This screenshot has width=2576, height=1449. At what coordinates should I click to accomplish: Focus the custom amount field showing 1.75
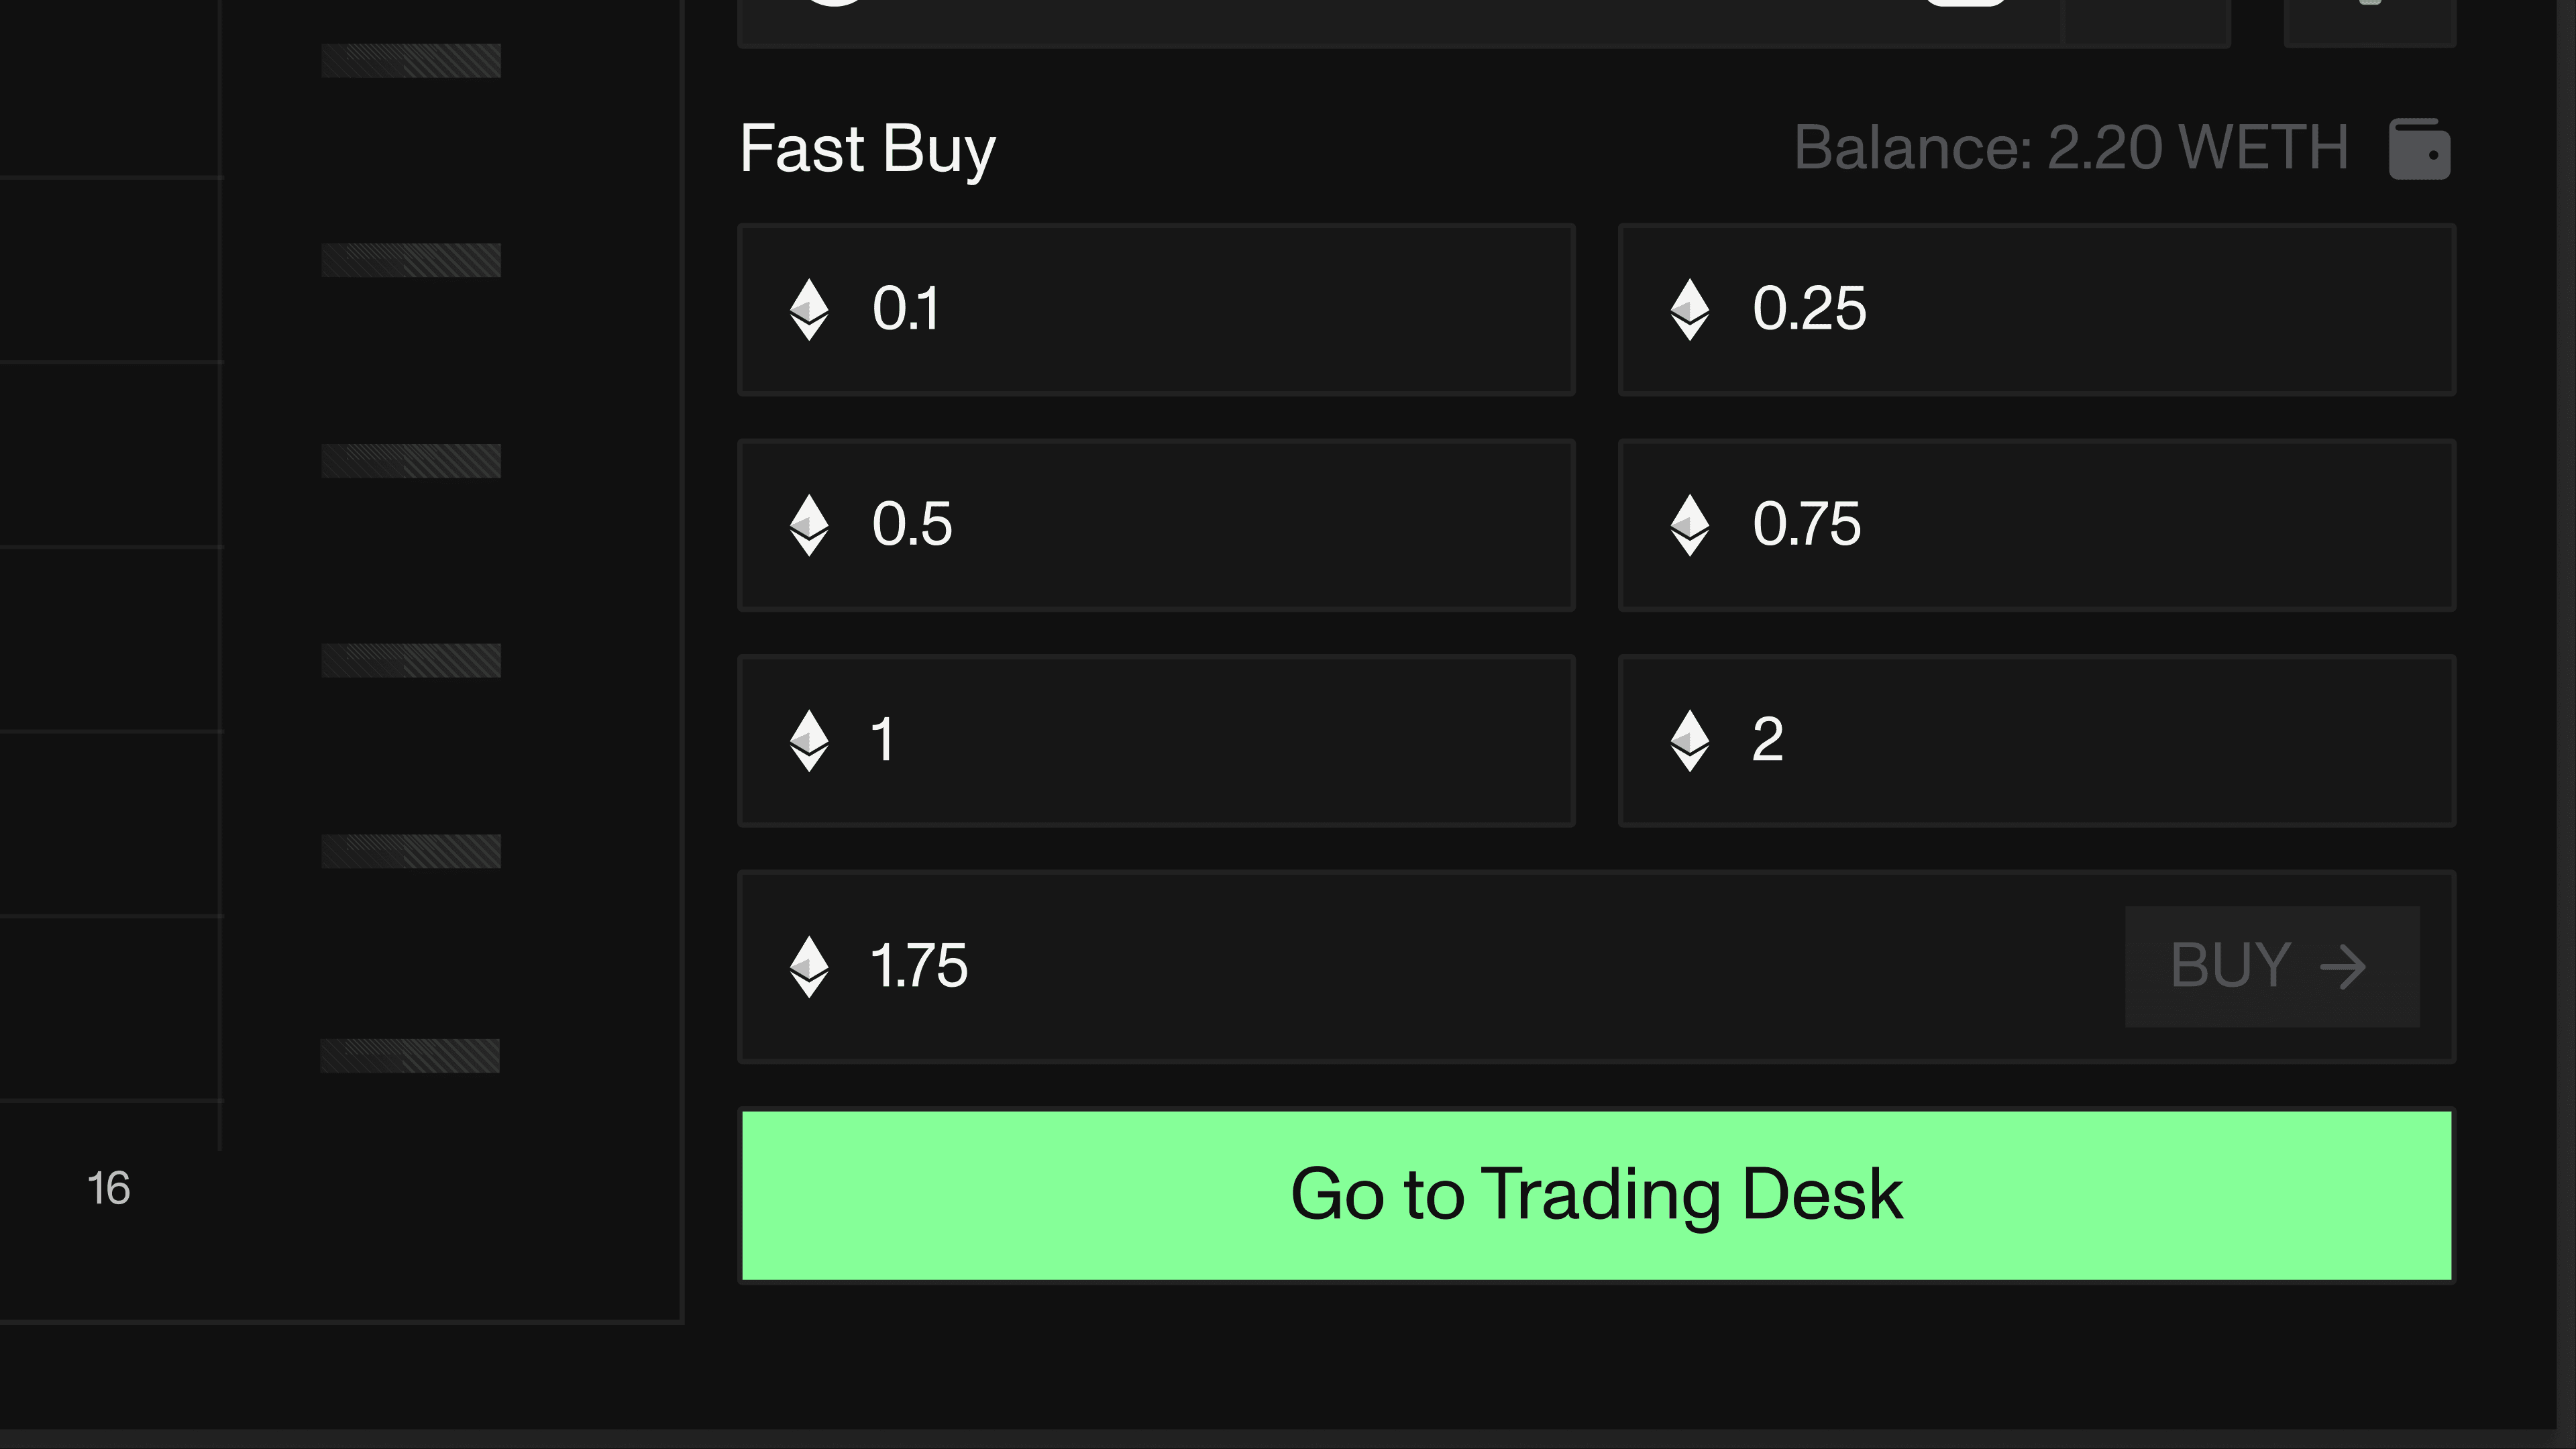1400,967
